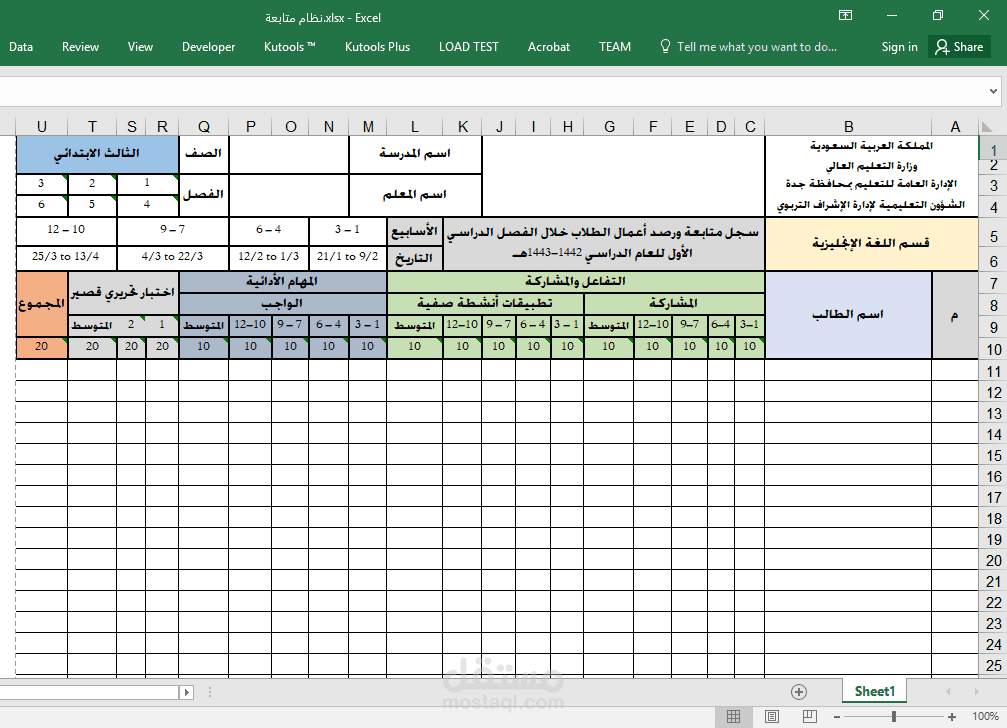Click the 'اسم الطالب' header cell

coord(848,315)
